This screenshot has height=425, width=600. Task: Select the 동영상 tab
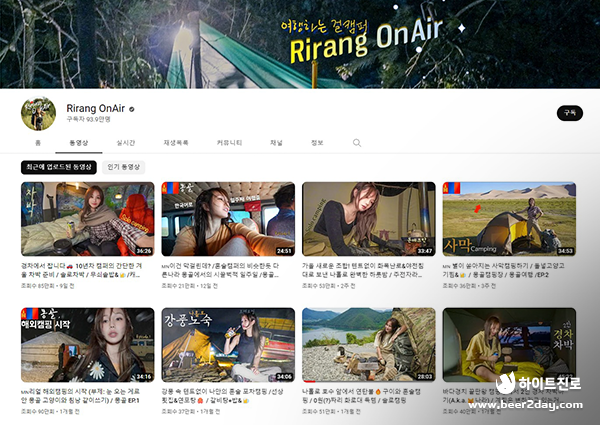tap(79, 143)
